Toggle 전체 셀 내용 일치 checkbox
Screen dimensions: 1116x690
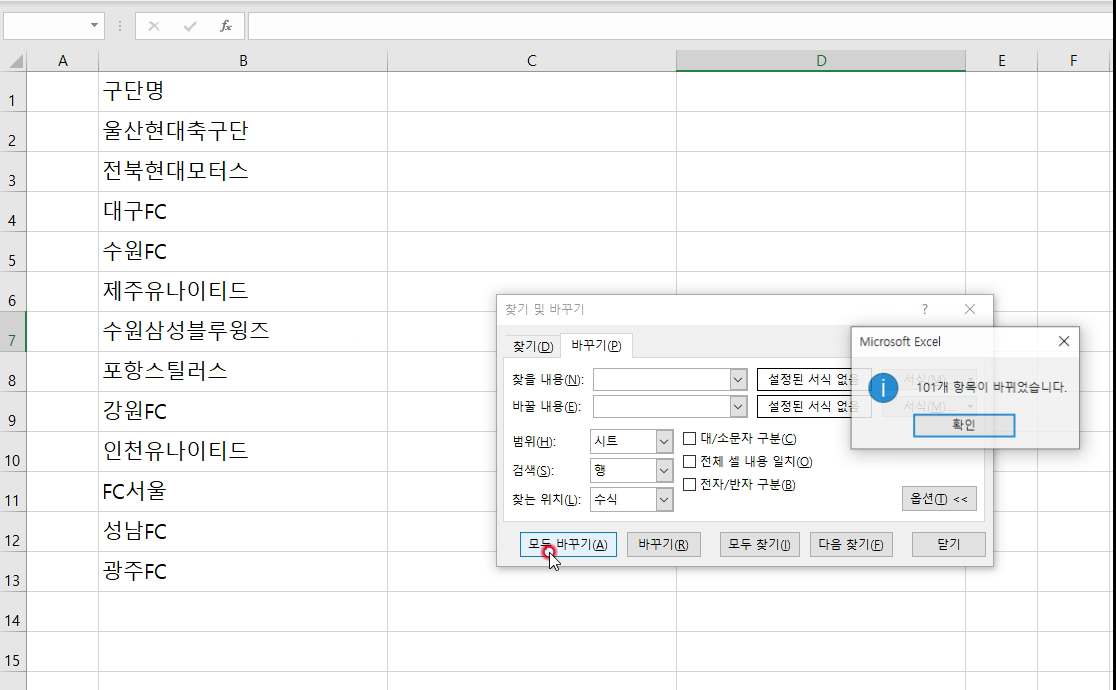pyautogui.click(x=689, y=461)
